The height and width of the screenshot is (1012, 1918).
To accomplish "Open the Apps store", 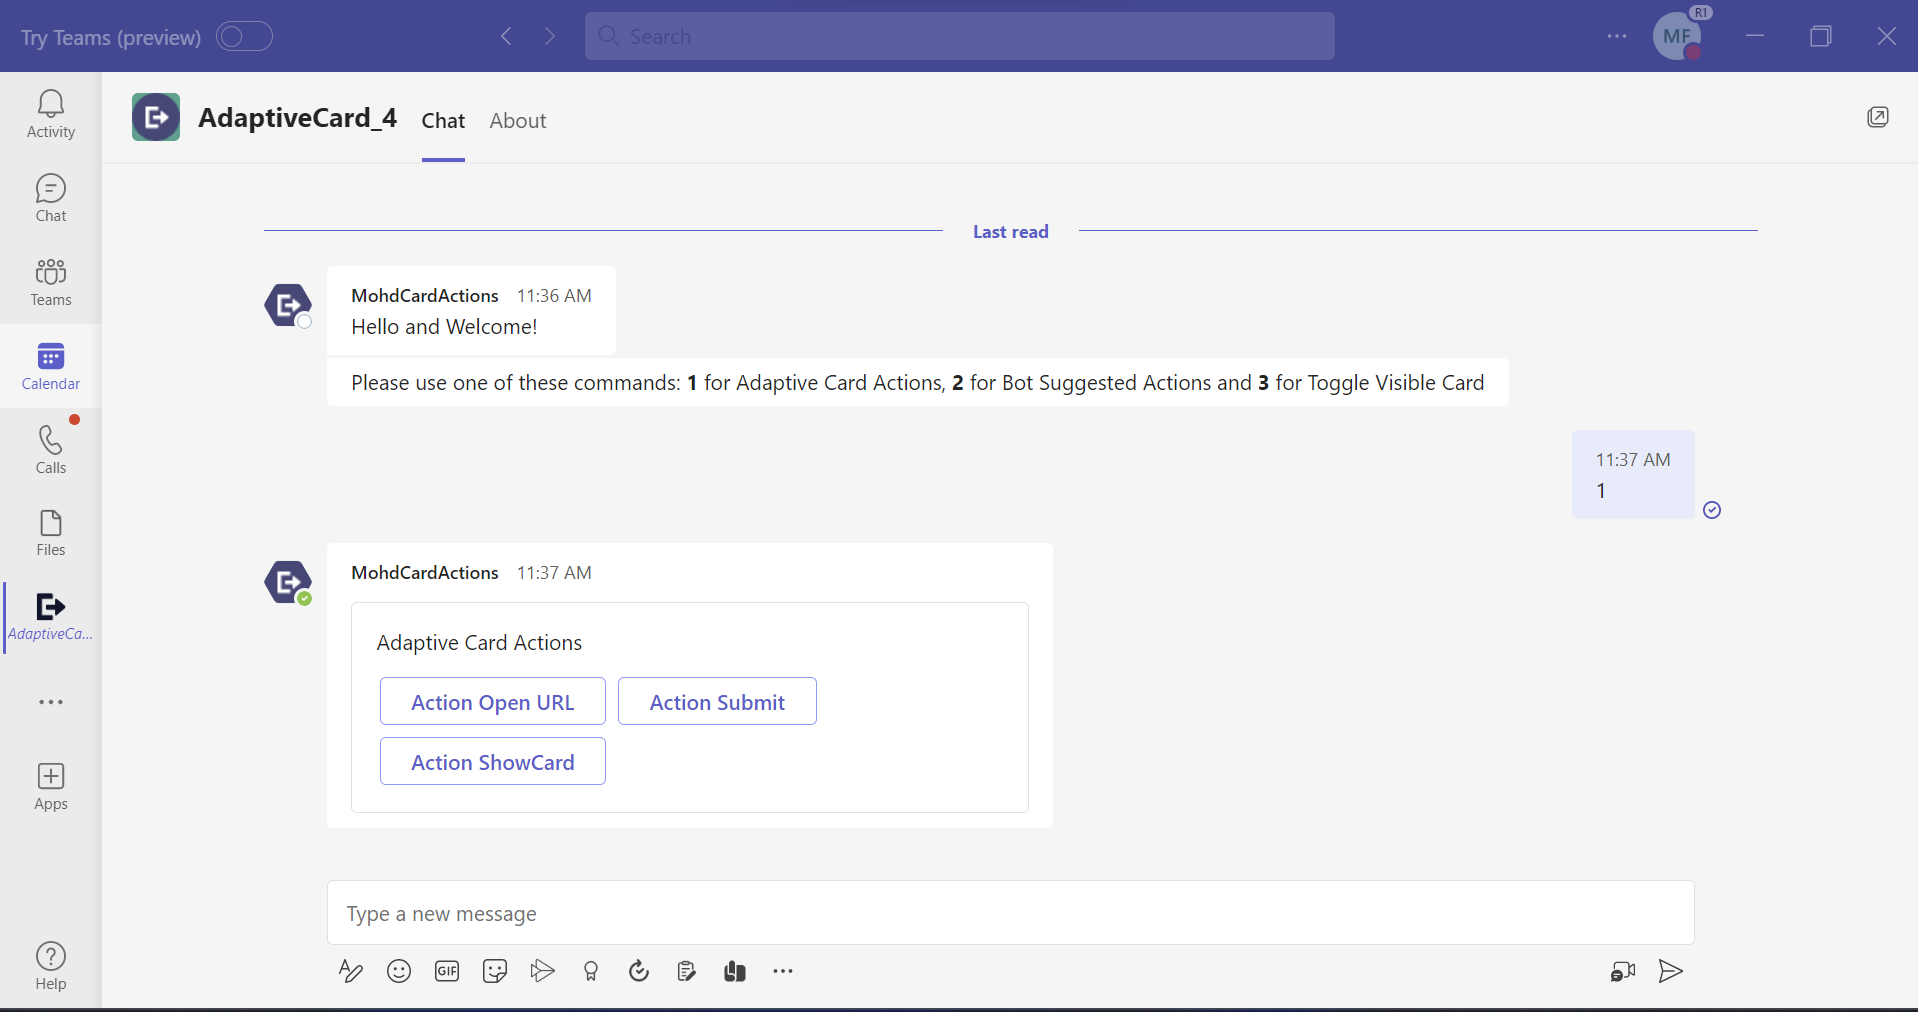I will [x=51, y=787].
